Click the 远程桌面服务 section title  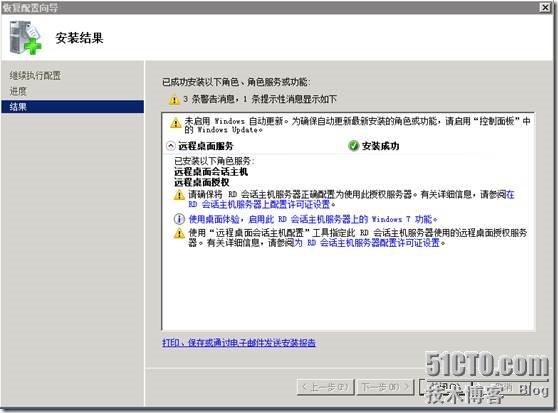coord(206,146)
